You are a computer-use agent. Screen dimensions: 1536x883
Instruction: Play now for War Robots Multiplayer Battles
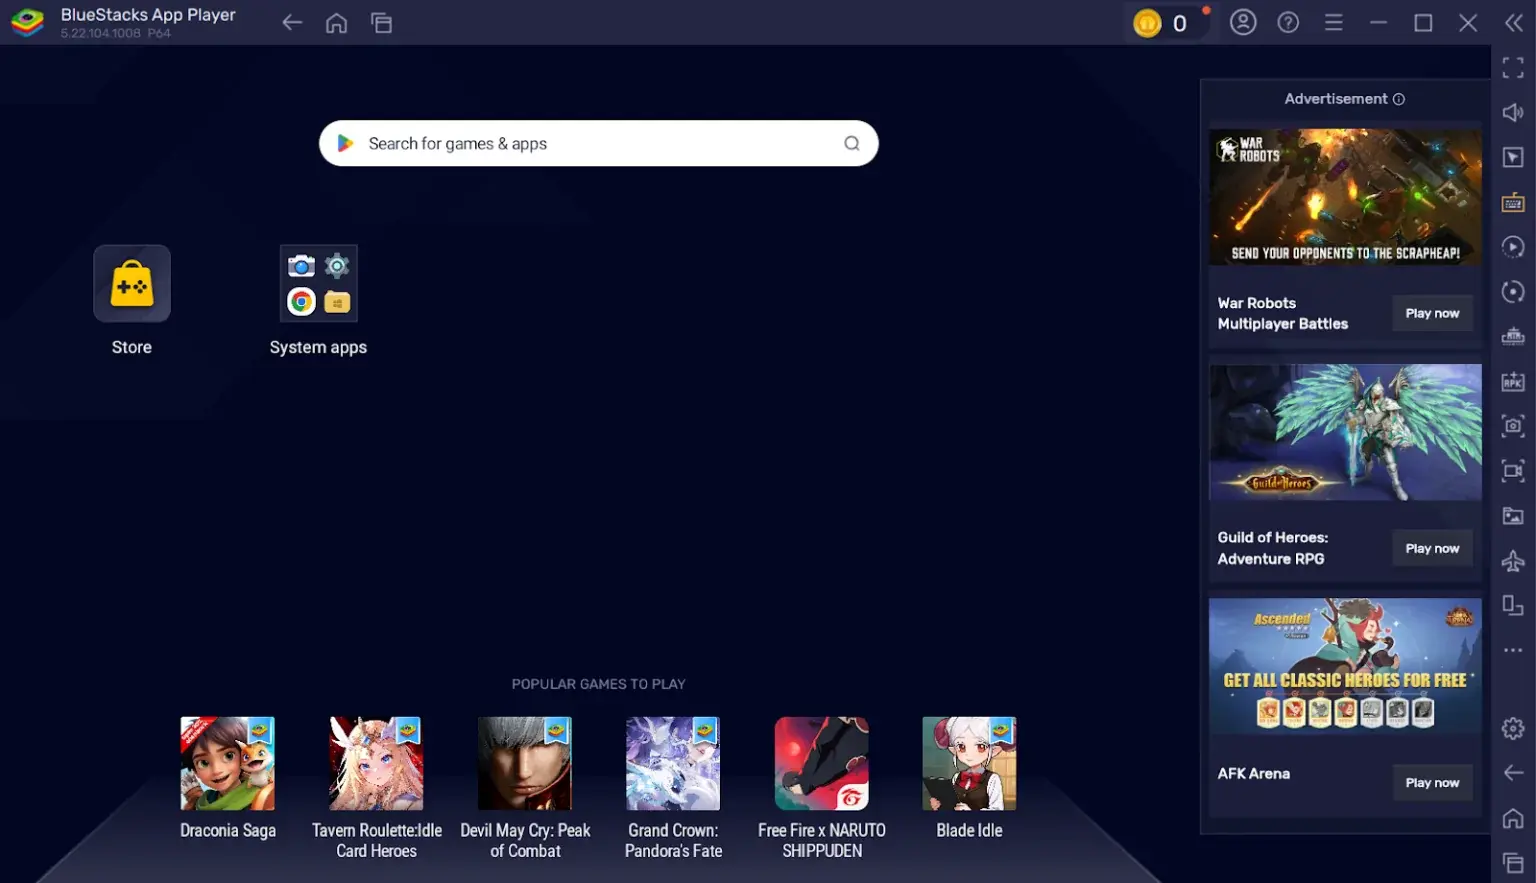tap(1432, 313)
